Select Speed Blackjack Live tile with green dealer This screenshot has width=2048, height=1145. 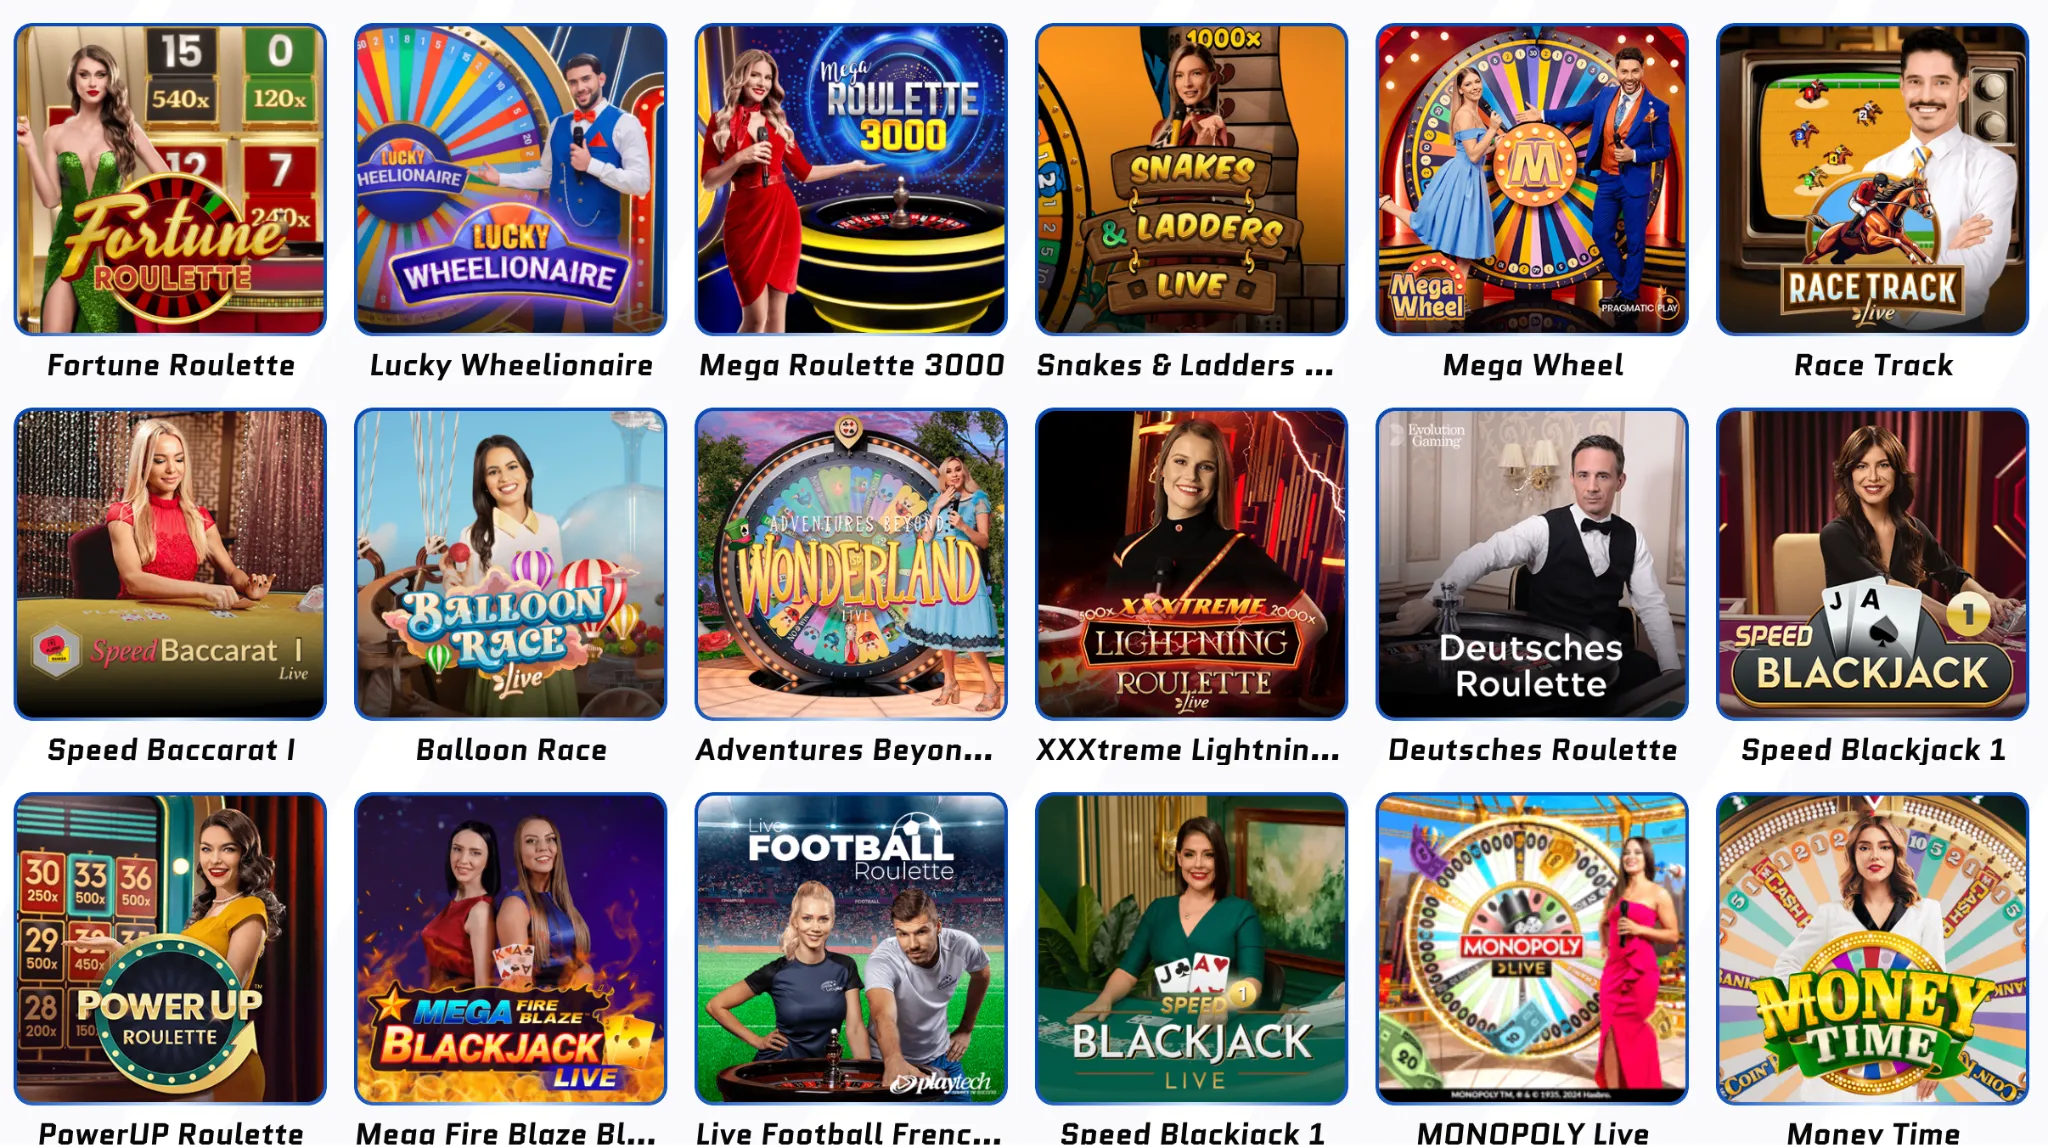click(1191, 949)
